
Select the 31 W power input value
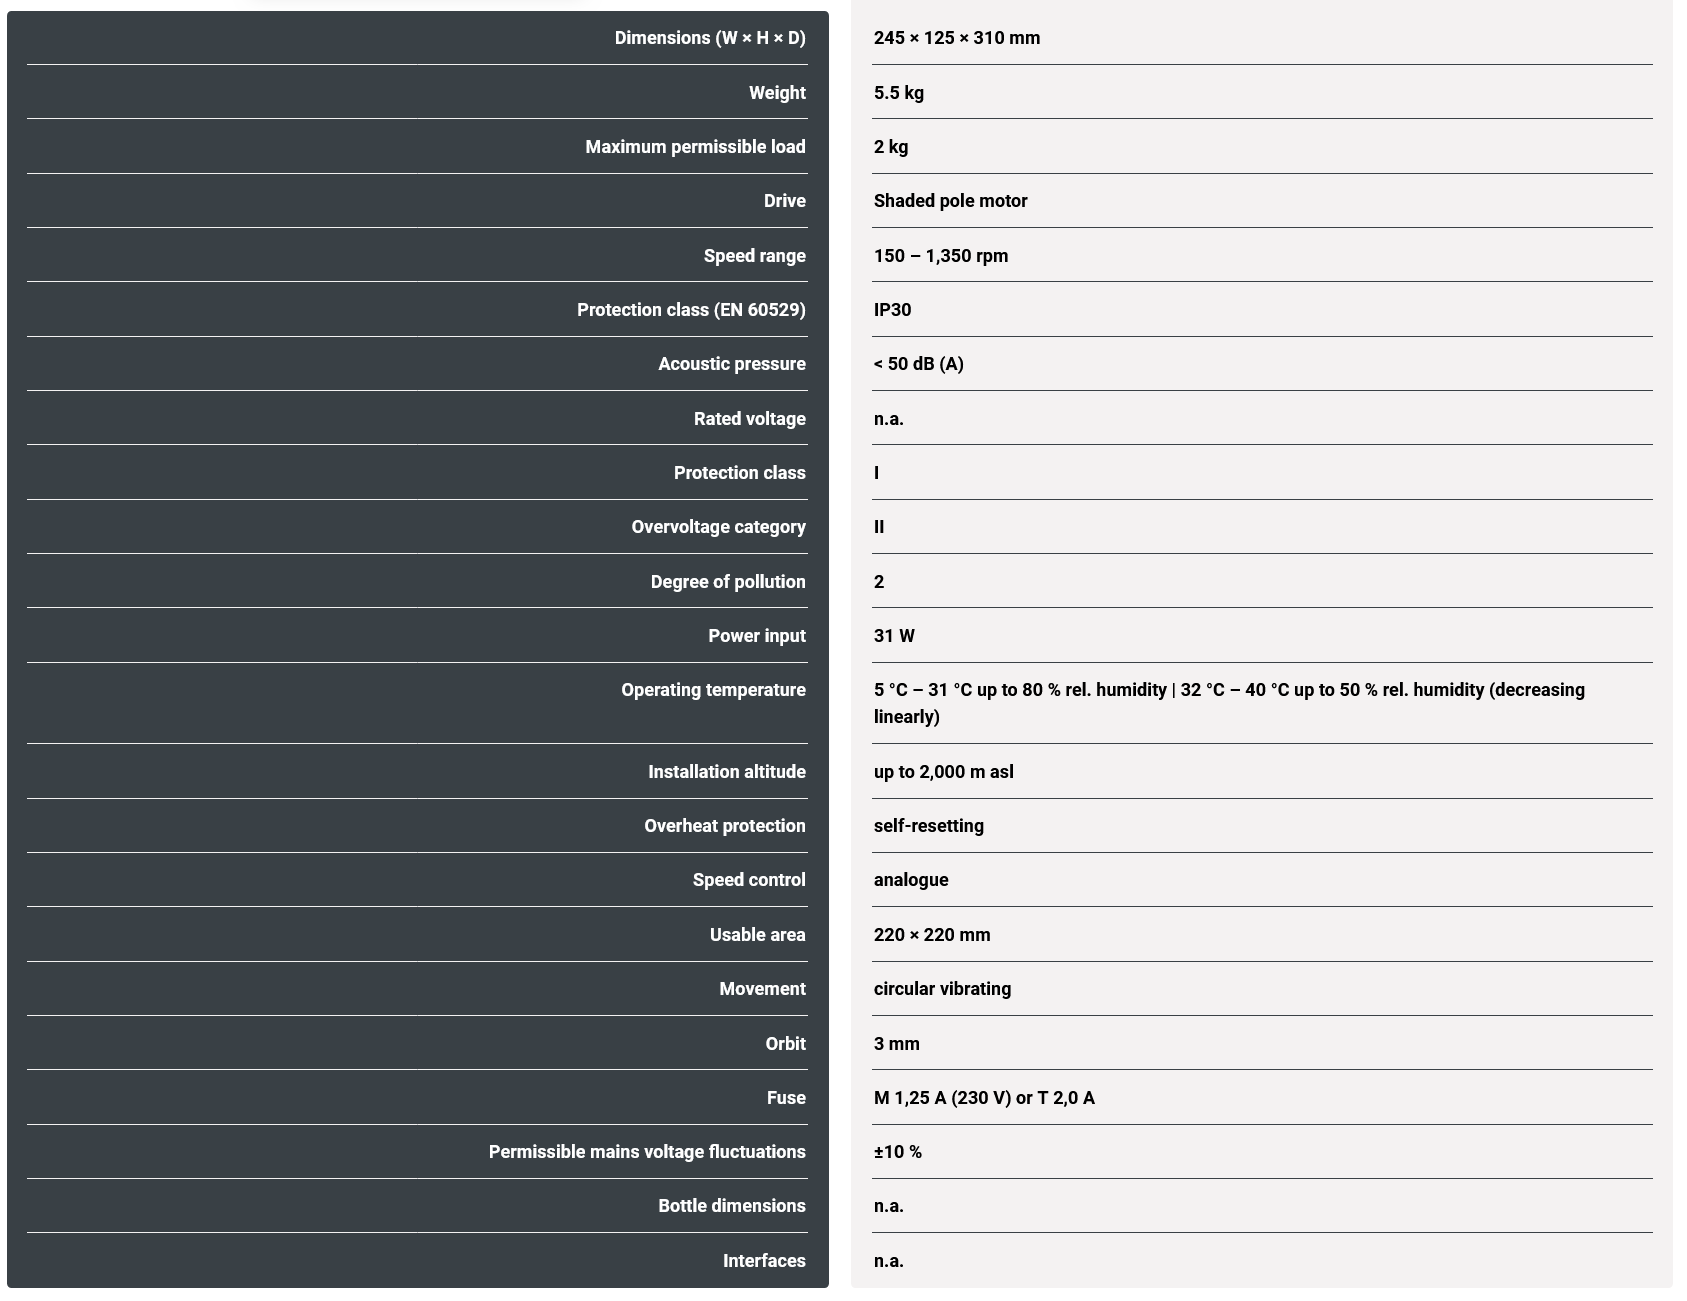(x=894, y=636)
